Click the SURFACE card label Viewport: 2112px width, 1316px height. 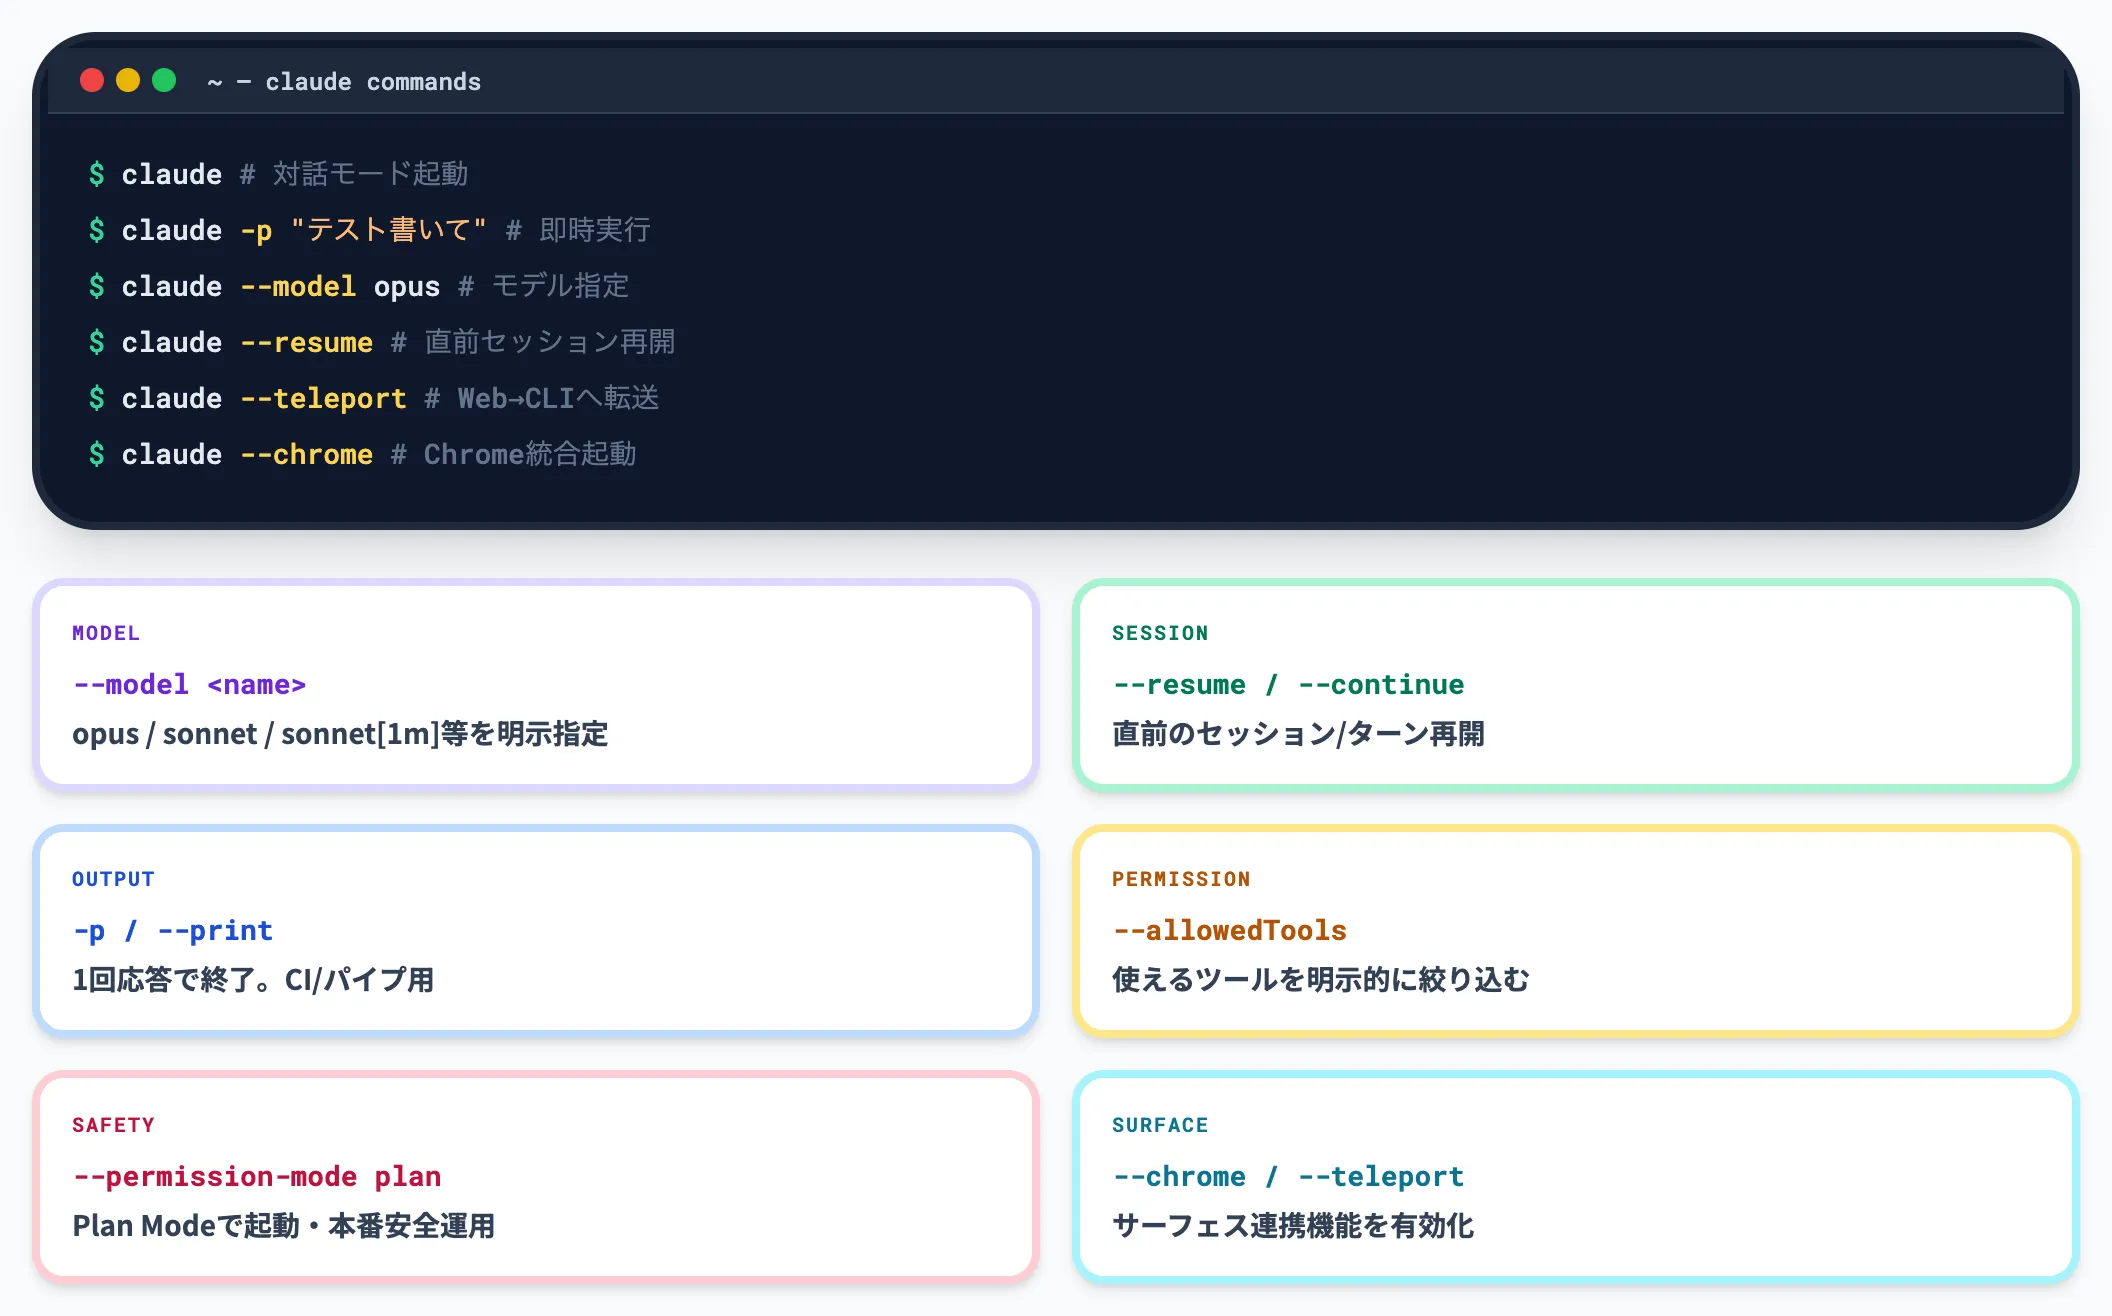1160,1125
